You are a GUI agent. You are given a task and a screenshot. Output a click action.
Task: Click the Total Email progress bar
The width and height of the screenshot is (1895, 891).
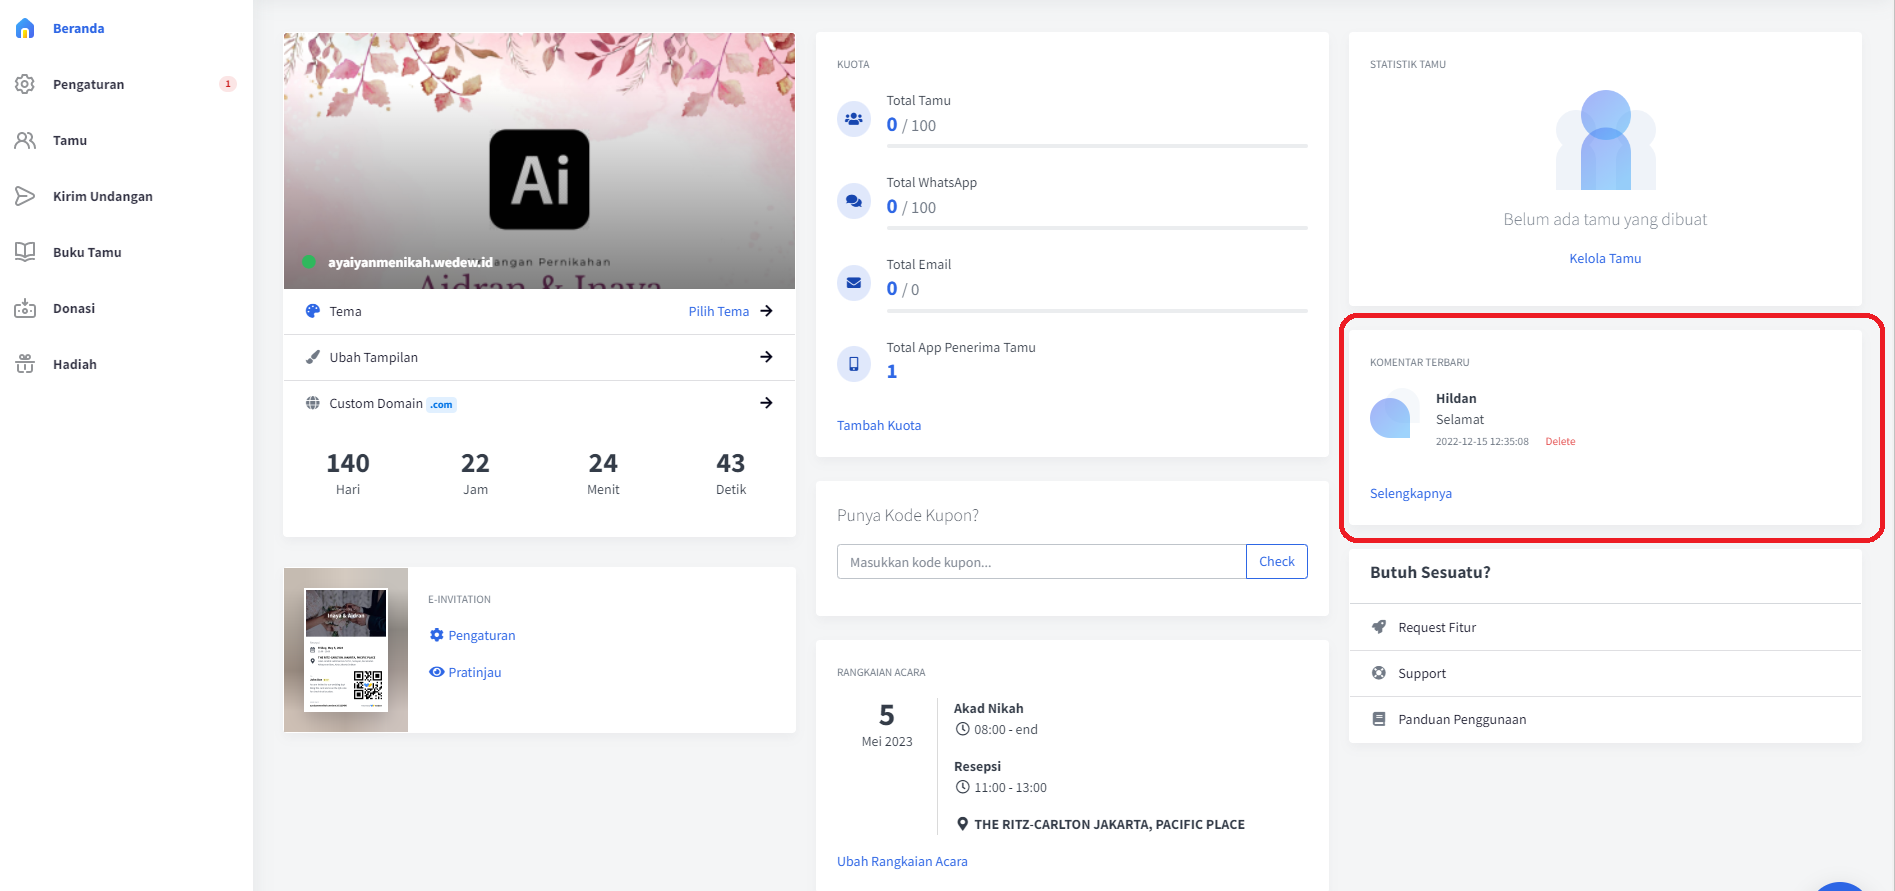coord(1097,310)
